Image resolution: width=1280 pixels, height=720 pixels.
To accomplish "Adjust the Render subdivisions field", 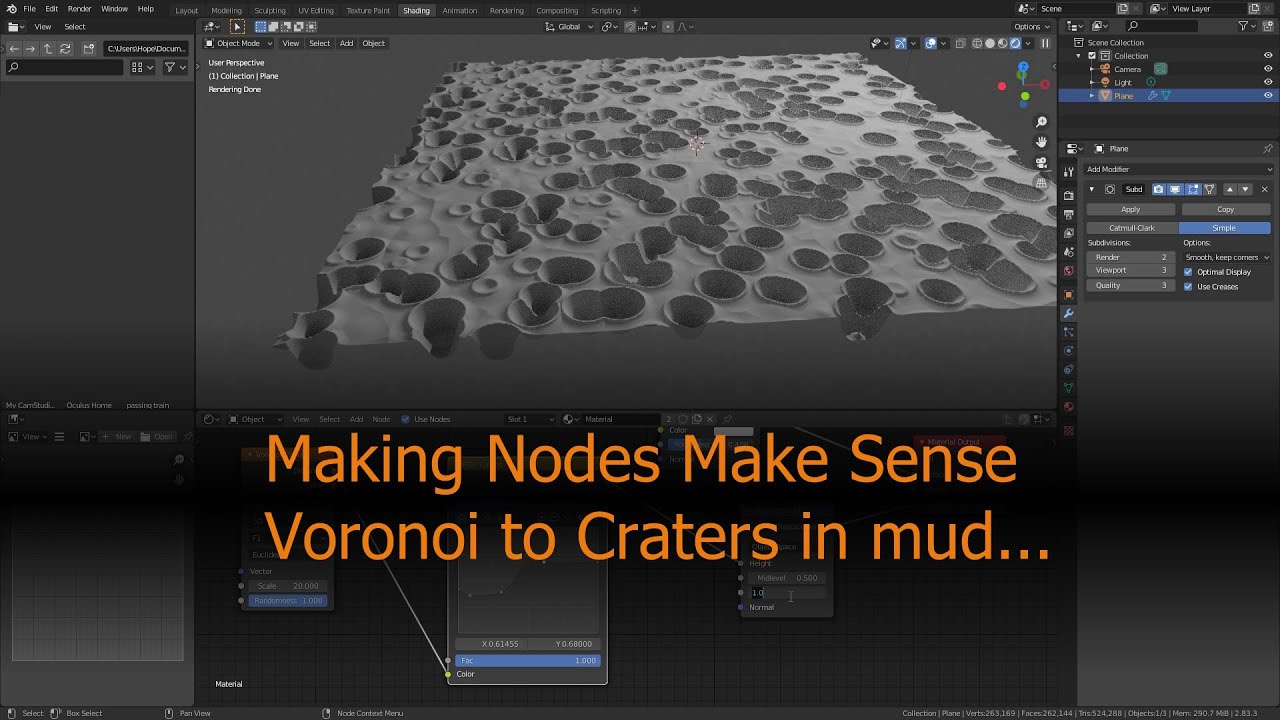I will pyautogui.click(x=1131, y=257).
